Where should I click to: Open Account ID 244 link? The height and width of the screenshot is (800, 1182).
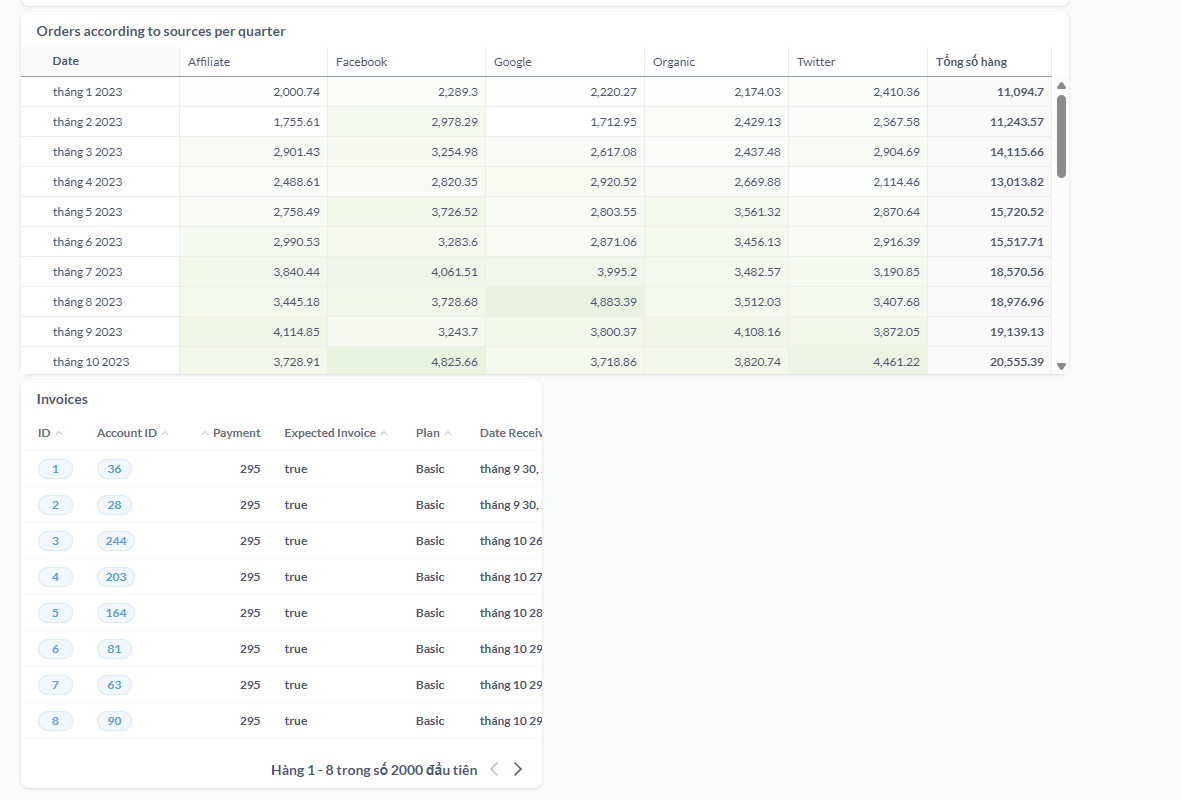point(116,541)
